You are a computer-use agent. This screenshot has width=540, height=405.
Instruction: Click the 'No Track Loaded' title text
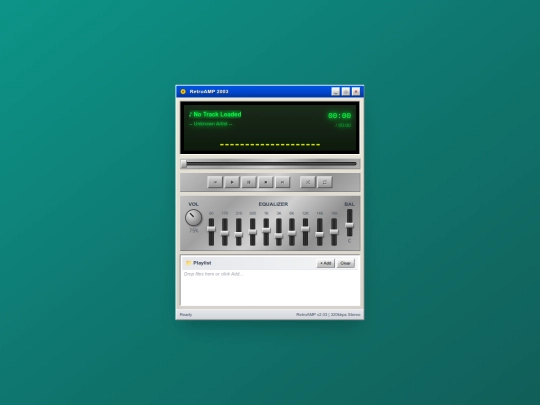pos(217,114)
